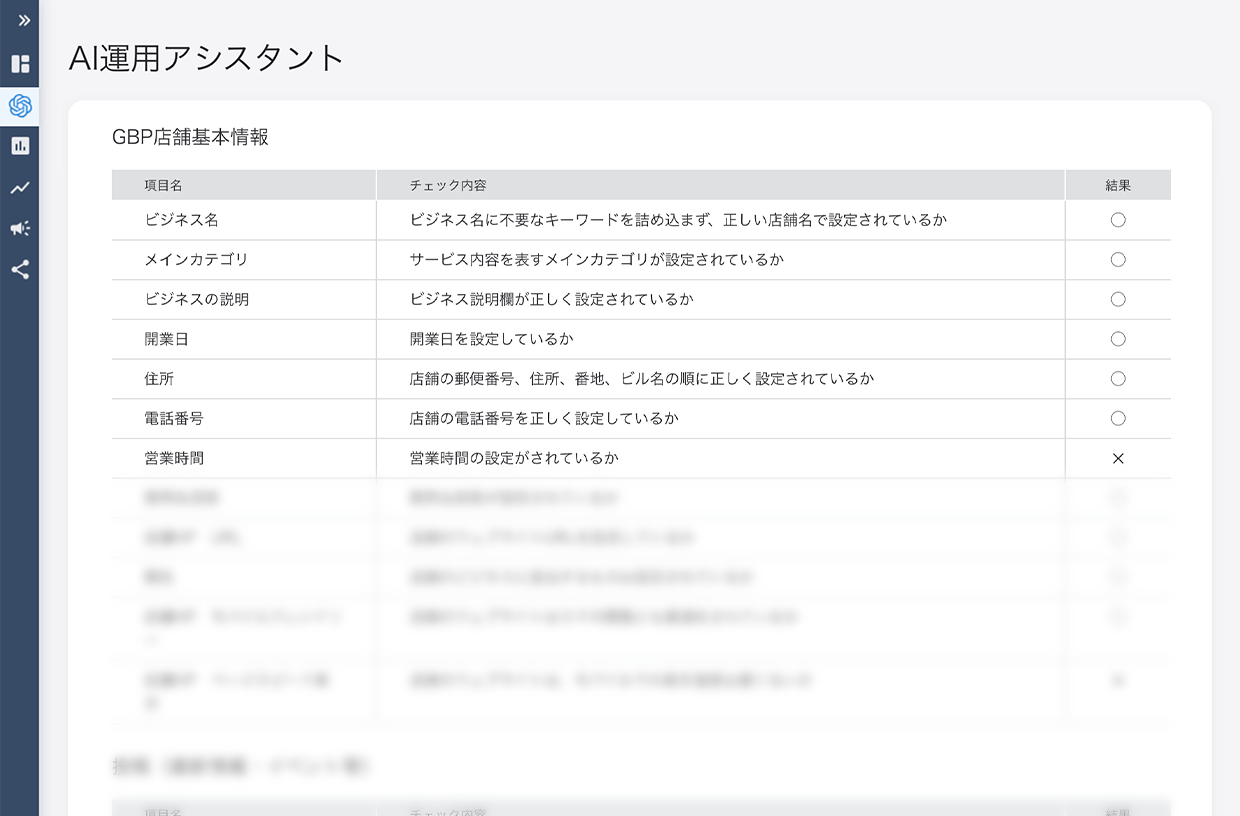Select the 営業時間 row label
The image size is (1240, 816).
[x=174, y=459]
